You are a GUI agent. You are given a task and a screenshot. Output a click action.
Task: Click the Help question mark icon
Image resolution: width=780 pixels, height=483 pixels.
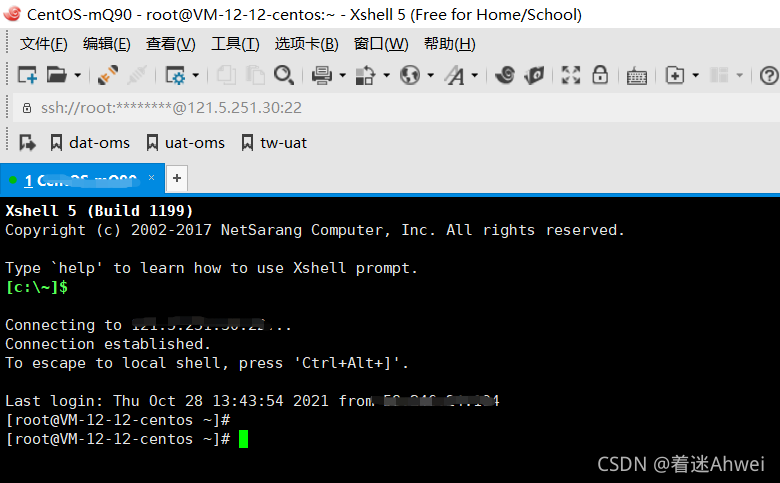(769, 76)
